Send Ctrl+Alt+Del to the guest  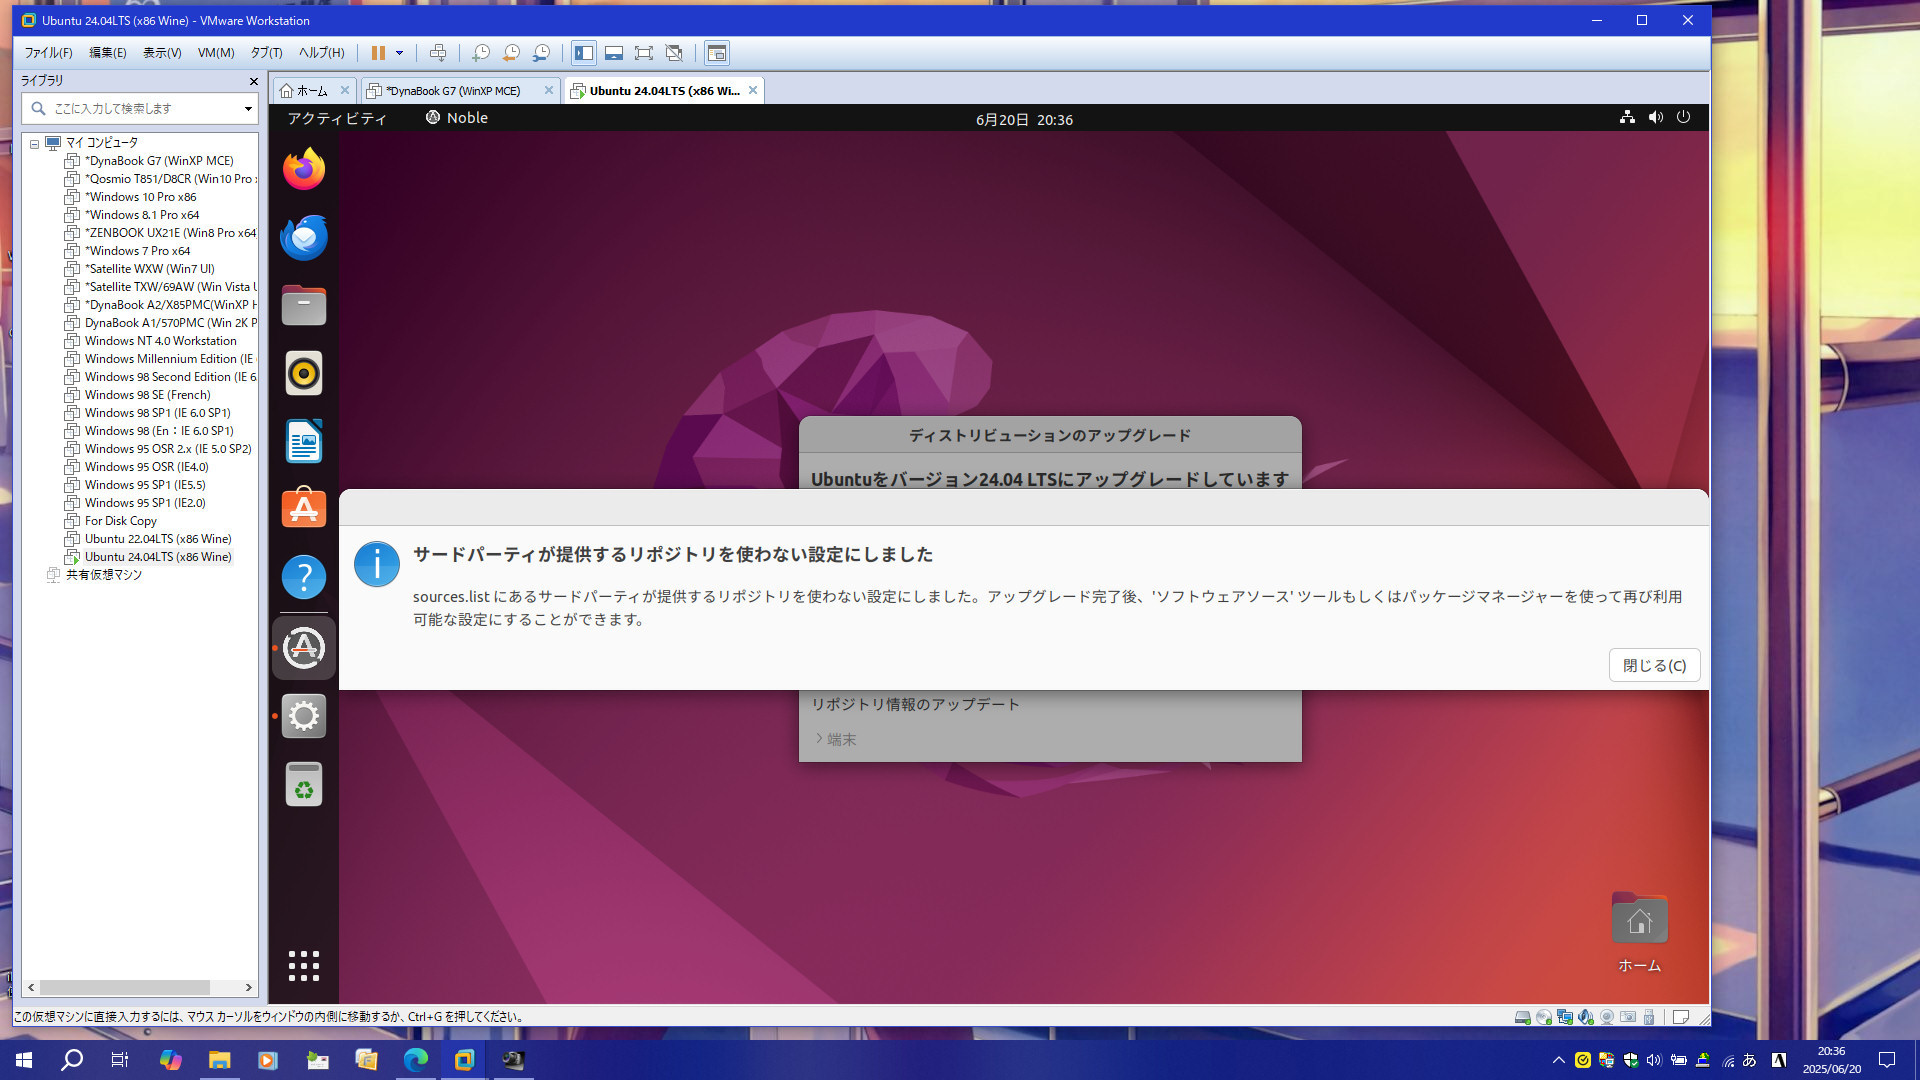click(438, 53)
